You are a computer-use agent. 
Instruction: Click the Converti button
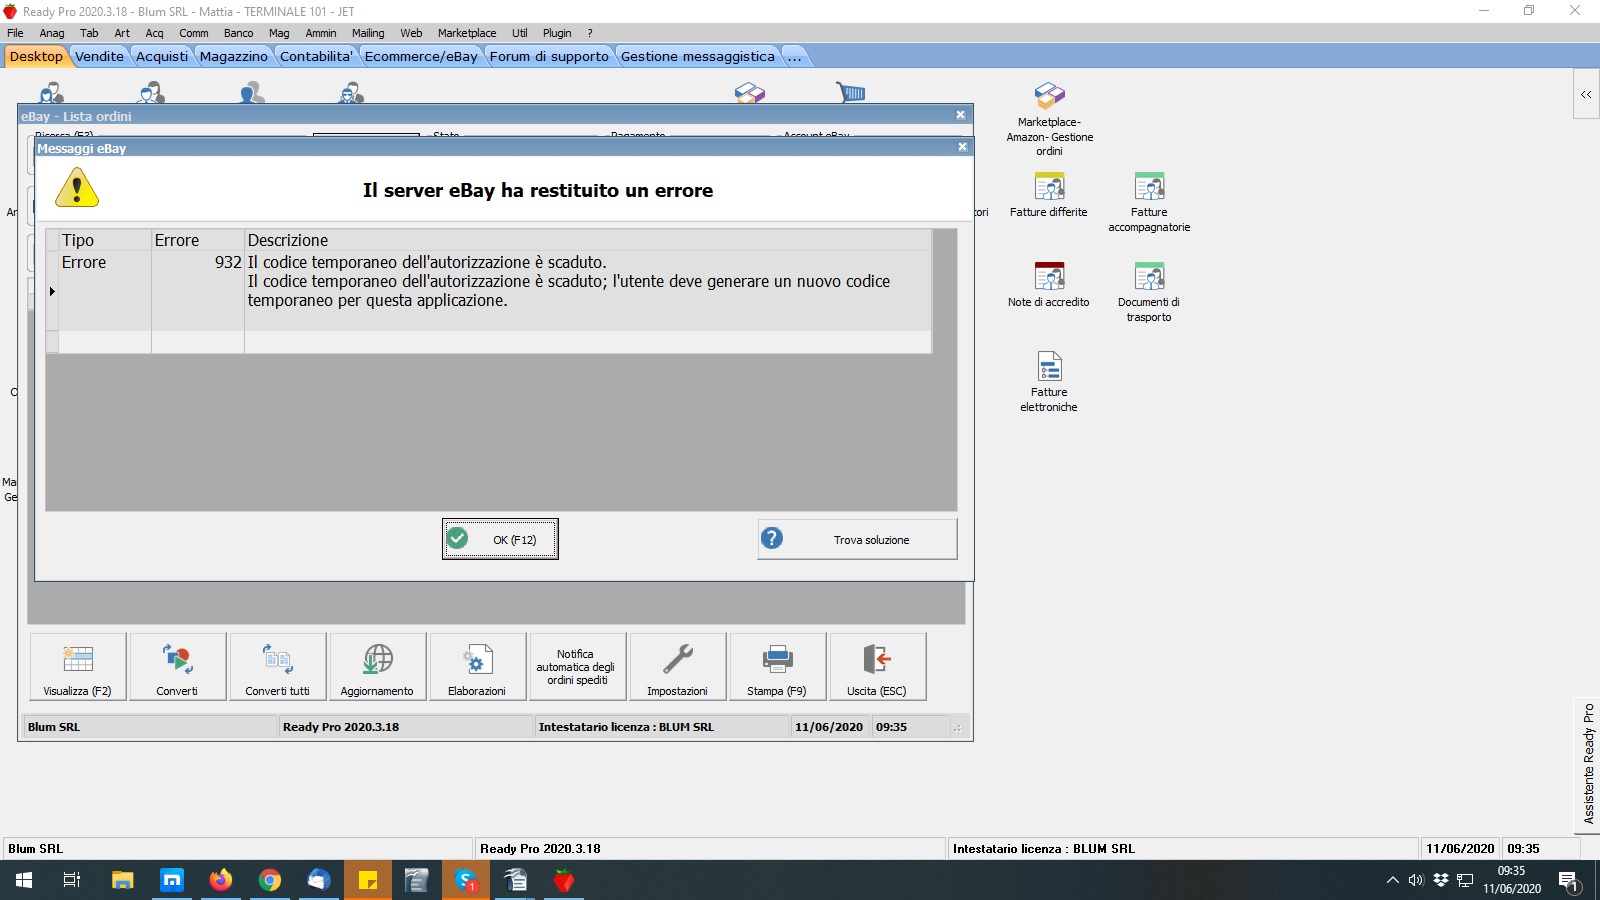(178, 666)
